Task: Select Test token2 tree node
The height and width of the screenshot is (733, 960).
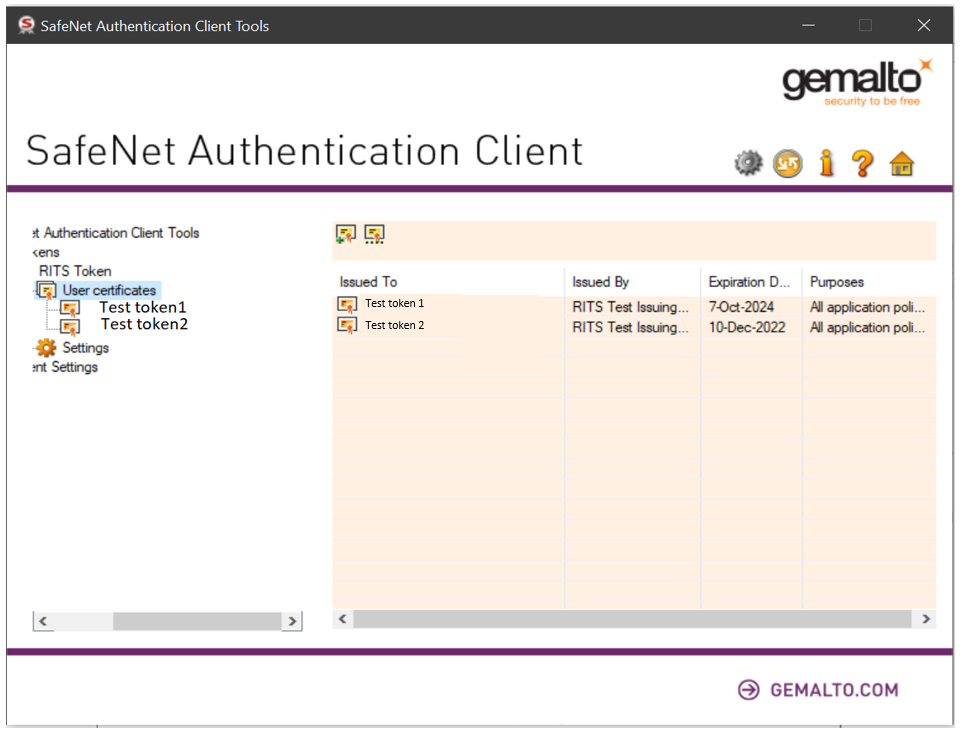Action: click(x=144, y=324)
